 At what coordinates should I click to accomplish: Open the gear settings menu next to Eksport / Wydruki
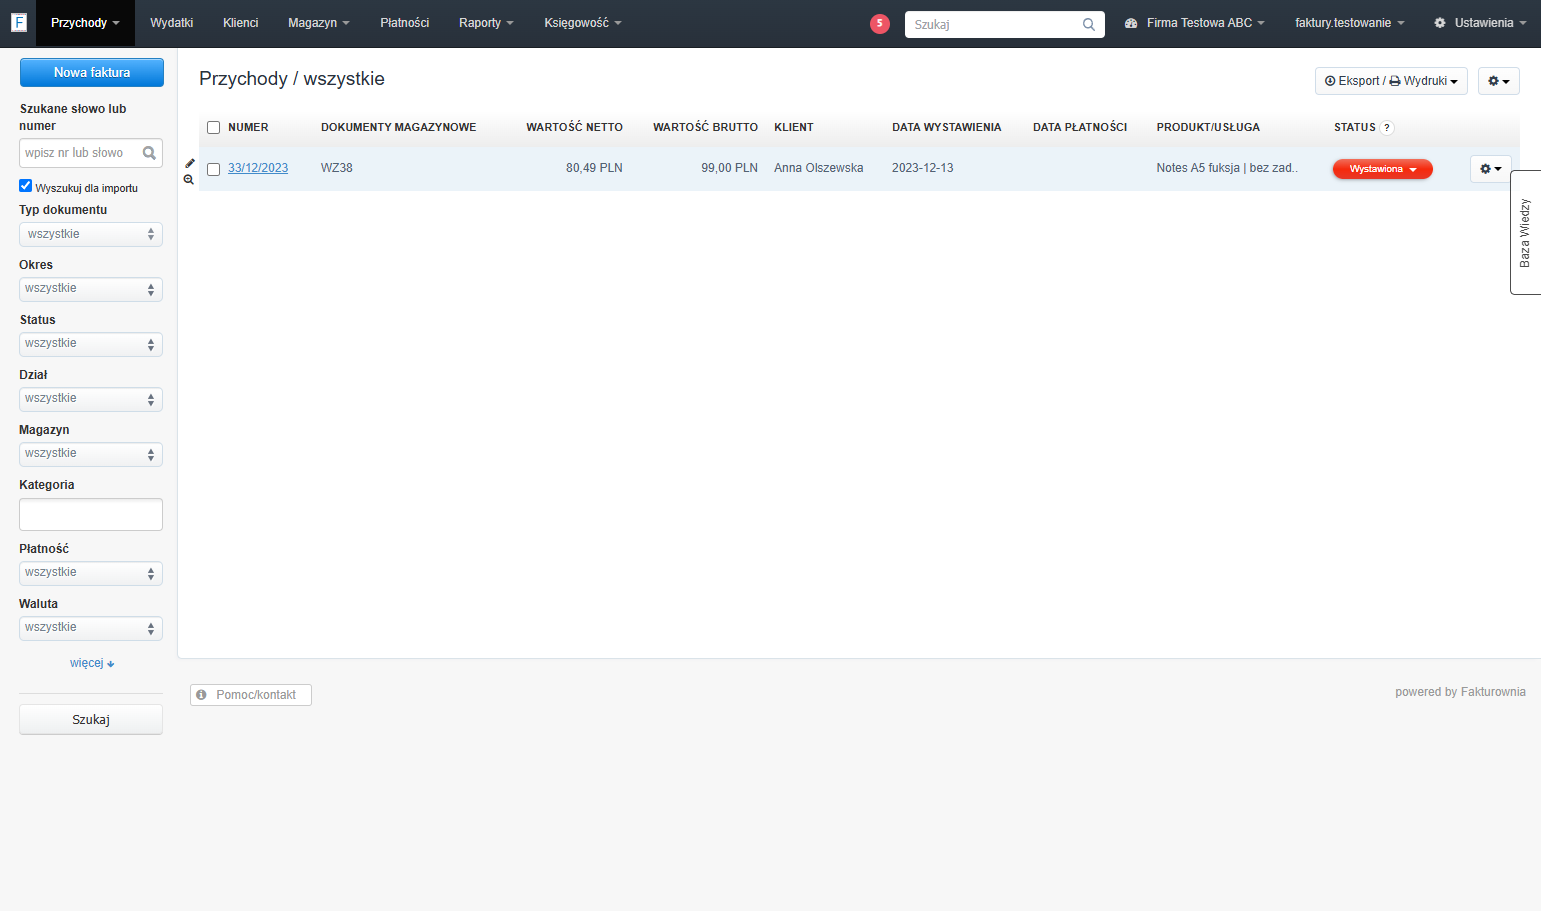1498,81
